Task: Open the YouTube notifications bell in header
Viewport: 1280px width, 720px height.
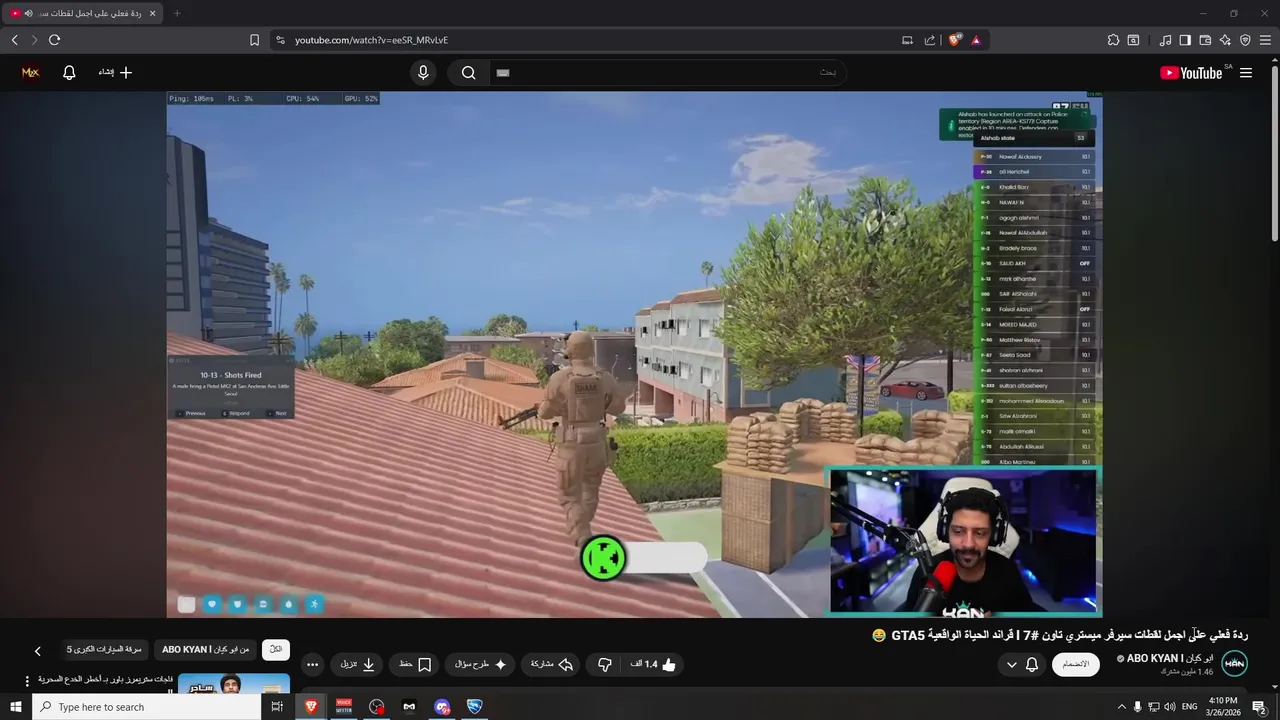Action: tap(69, 72)
